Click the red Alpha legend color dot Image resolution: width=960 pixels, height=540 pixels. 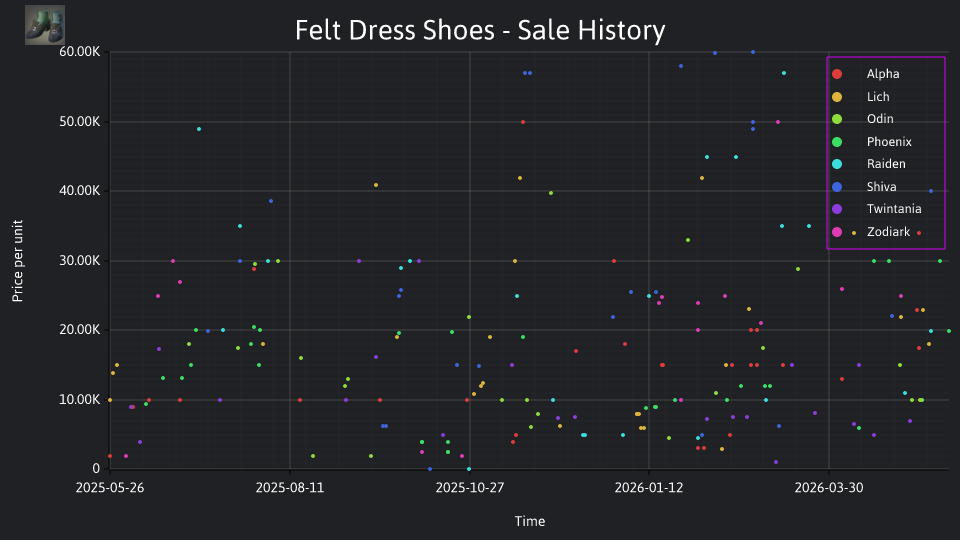coord(837,74)
